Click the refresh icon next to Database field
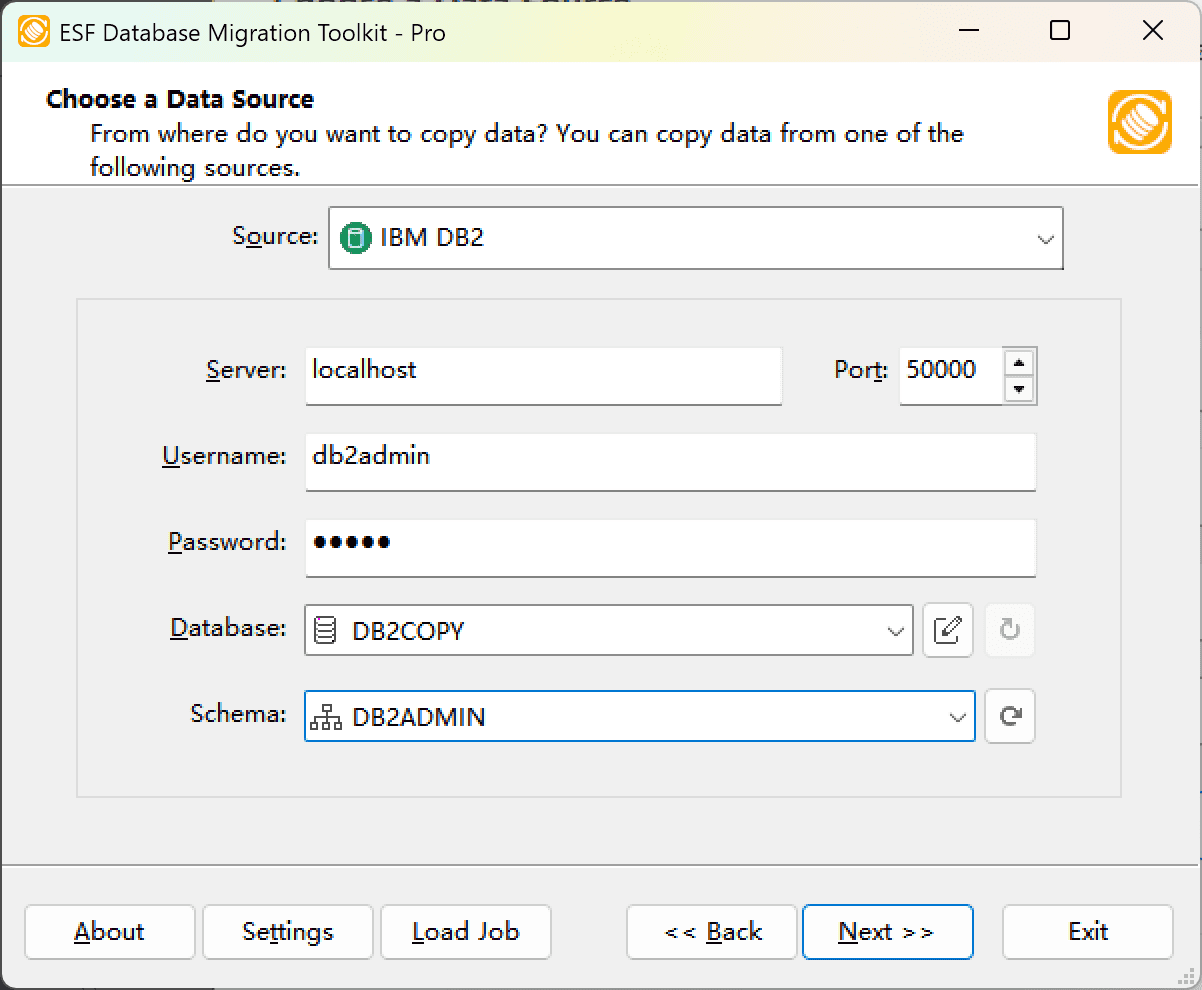The image size is (1202, 990). 1009,630
